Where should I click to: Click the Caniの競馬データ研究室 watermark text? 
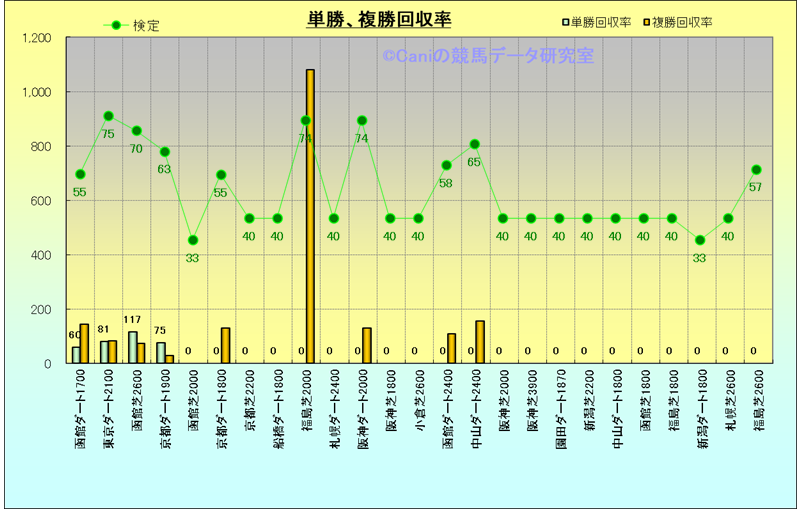click(x=487, y=57)
